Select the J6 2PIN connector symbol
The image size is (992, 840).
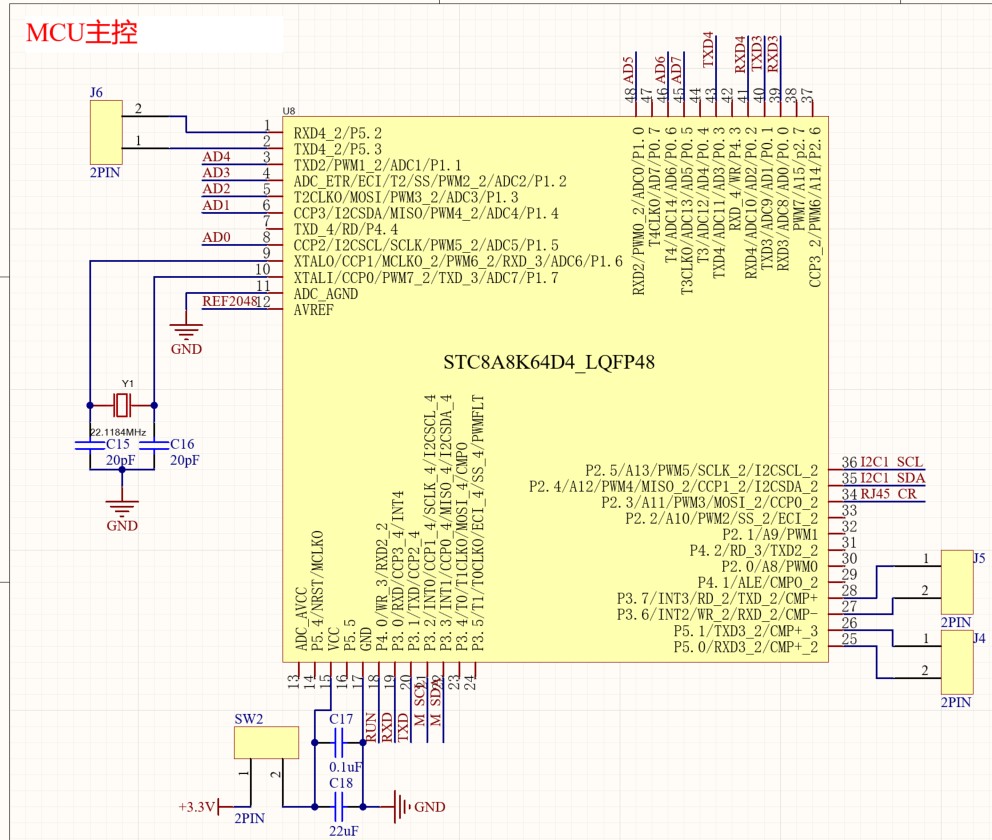[x=106, y=133]
